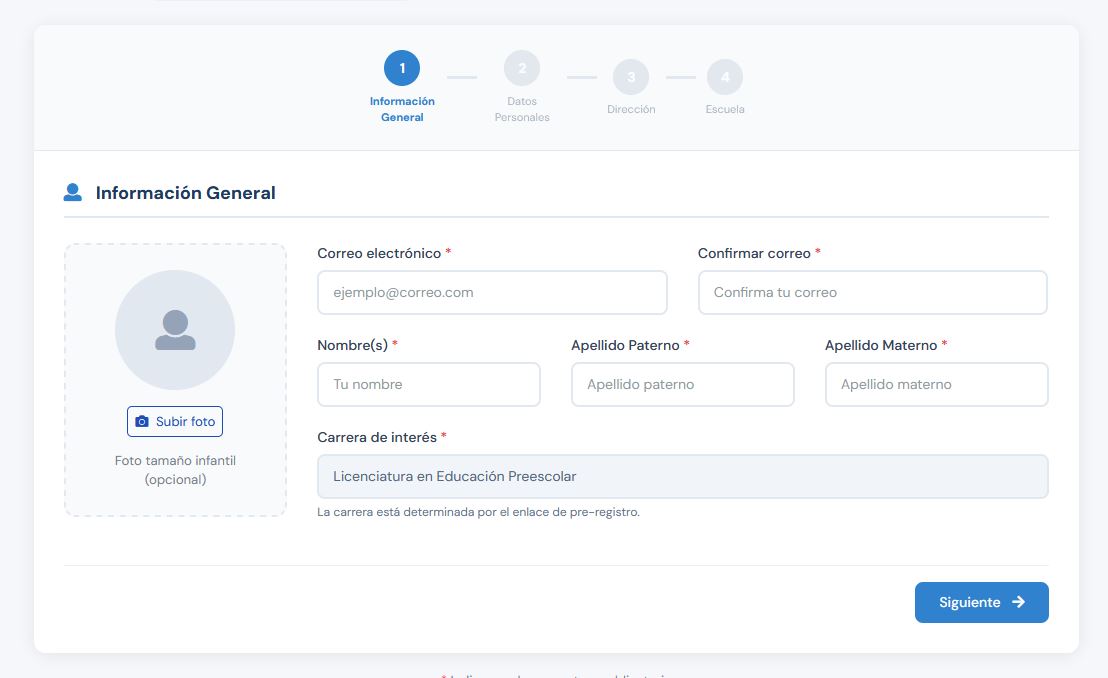This screenshot has width=1108, height=678.
Task: Focus the Apellido Materno input field
Action: click(936, 385)
